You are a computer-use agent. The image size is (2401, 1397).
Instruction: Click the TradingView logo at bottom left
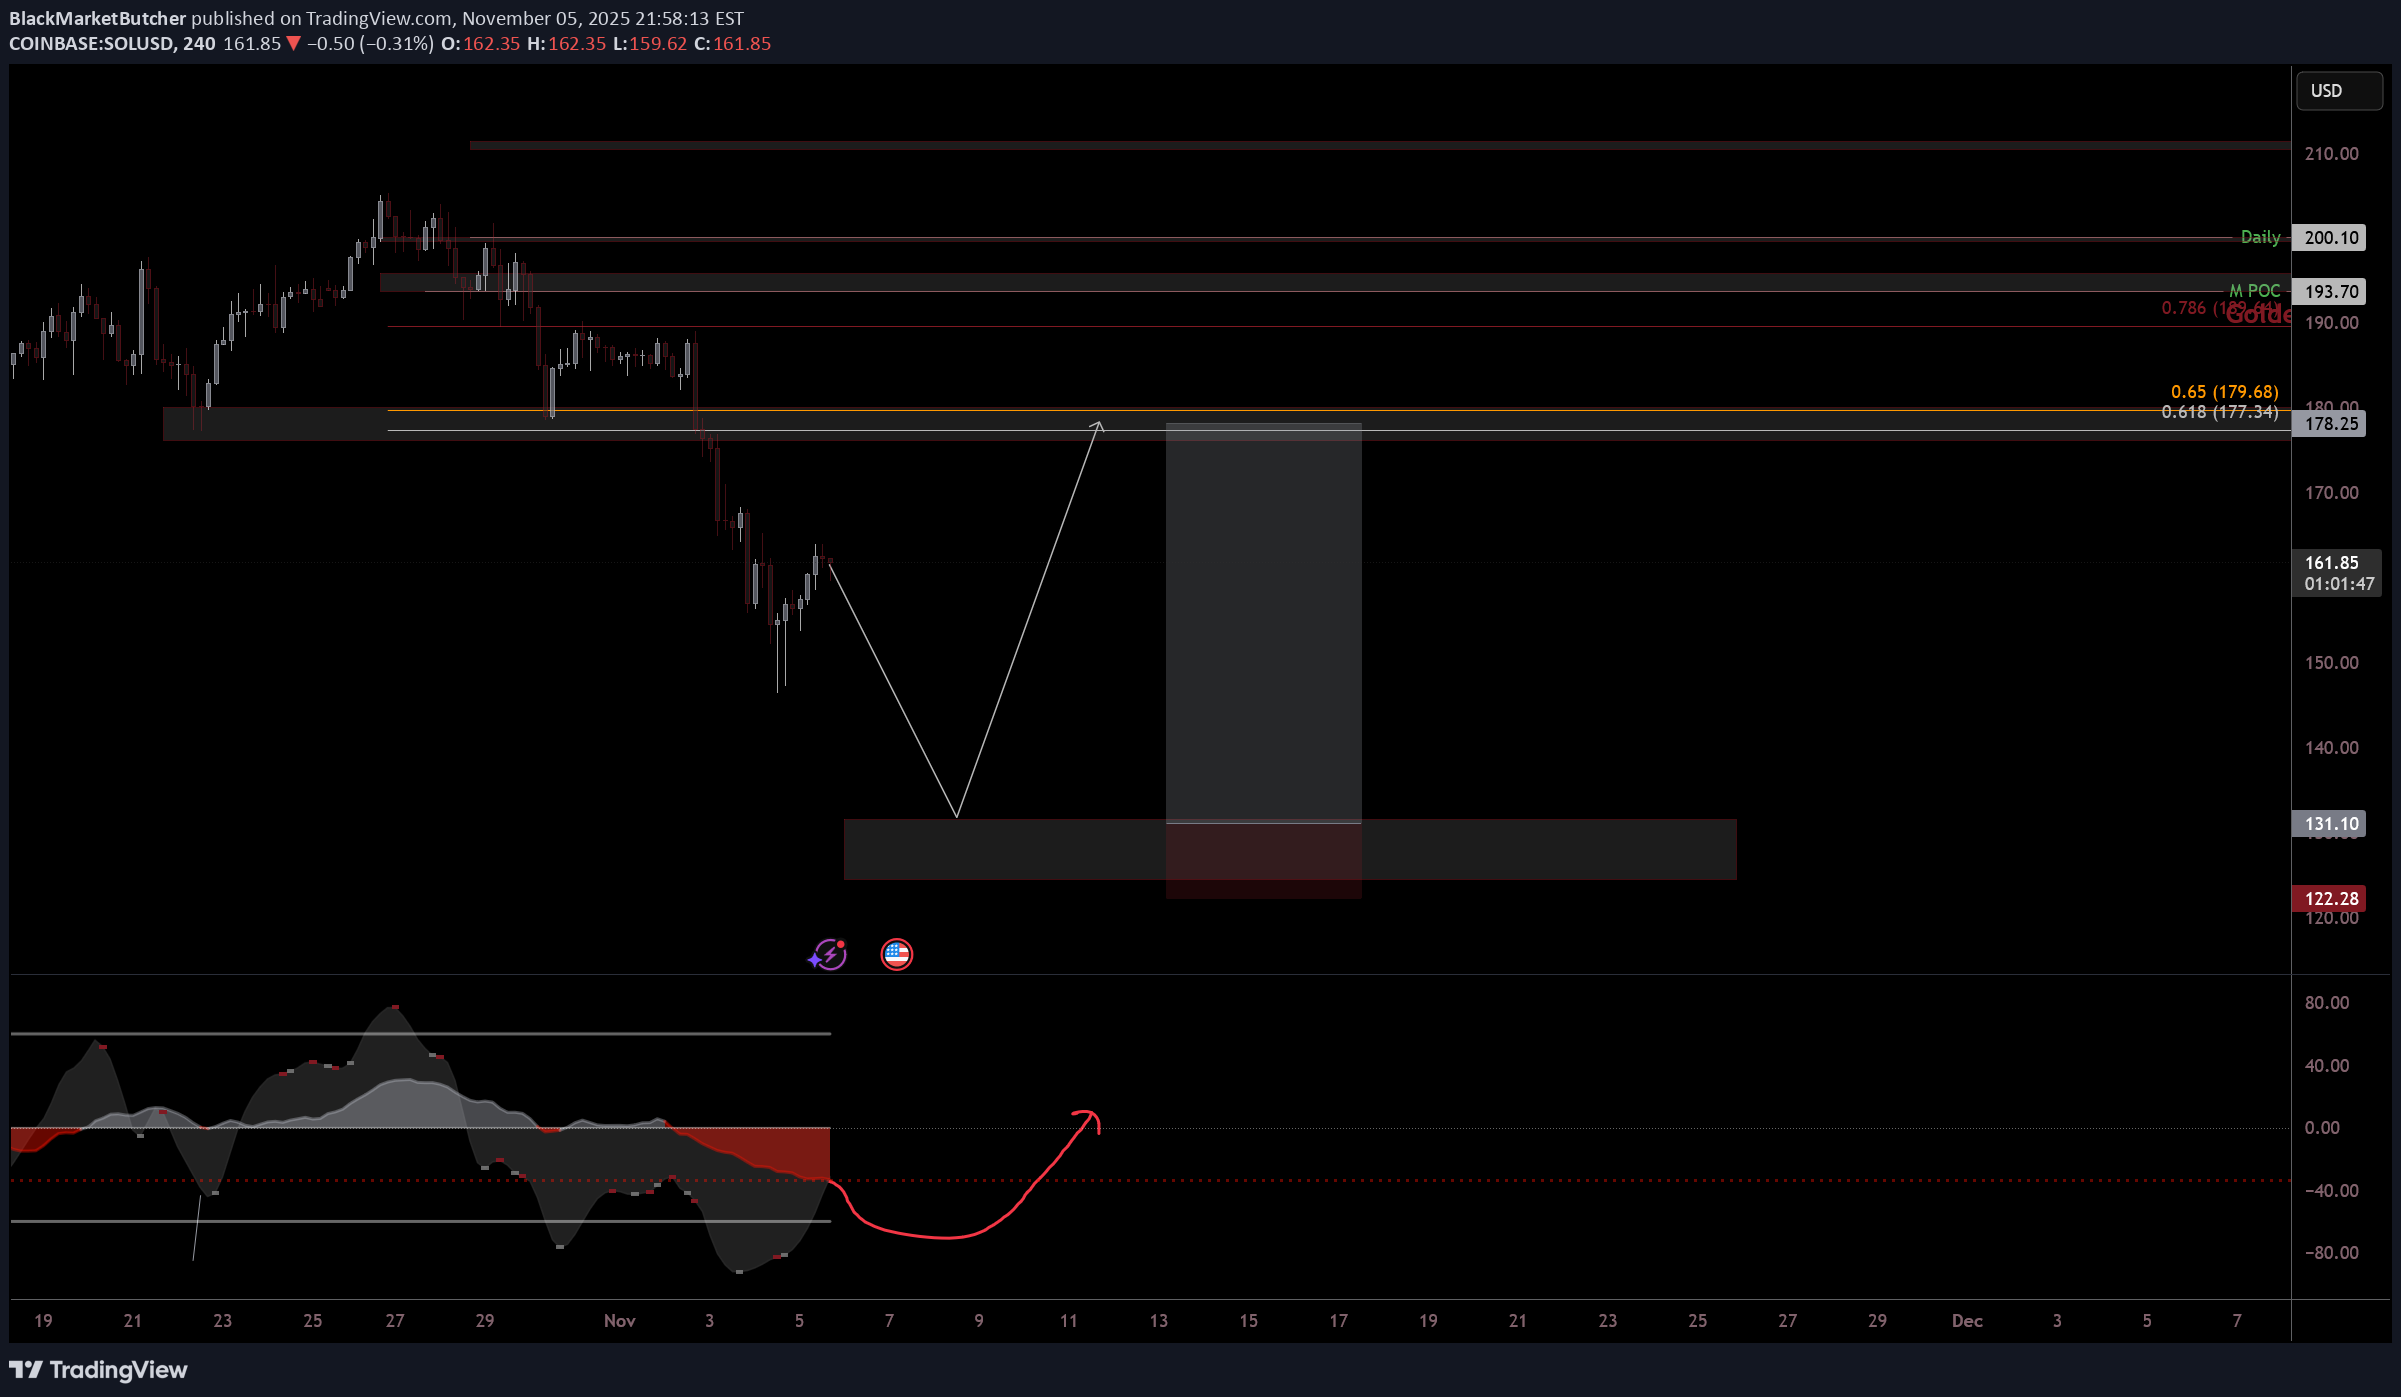tap(98, 1369)
